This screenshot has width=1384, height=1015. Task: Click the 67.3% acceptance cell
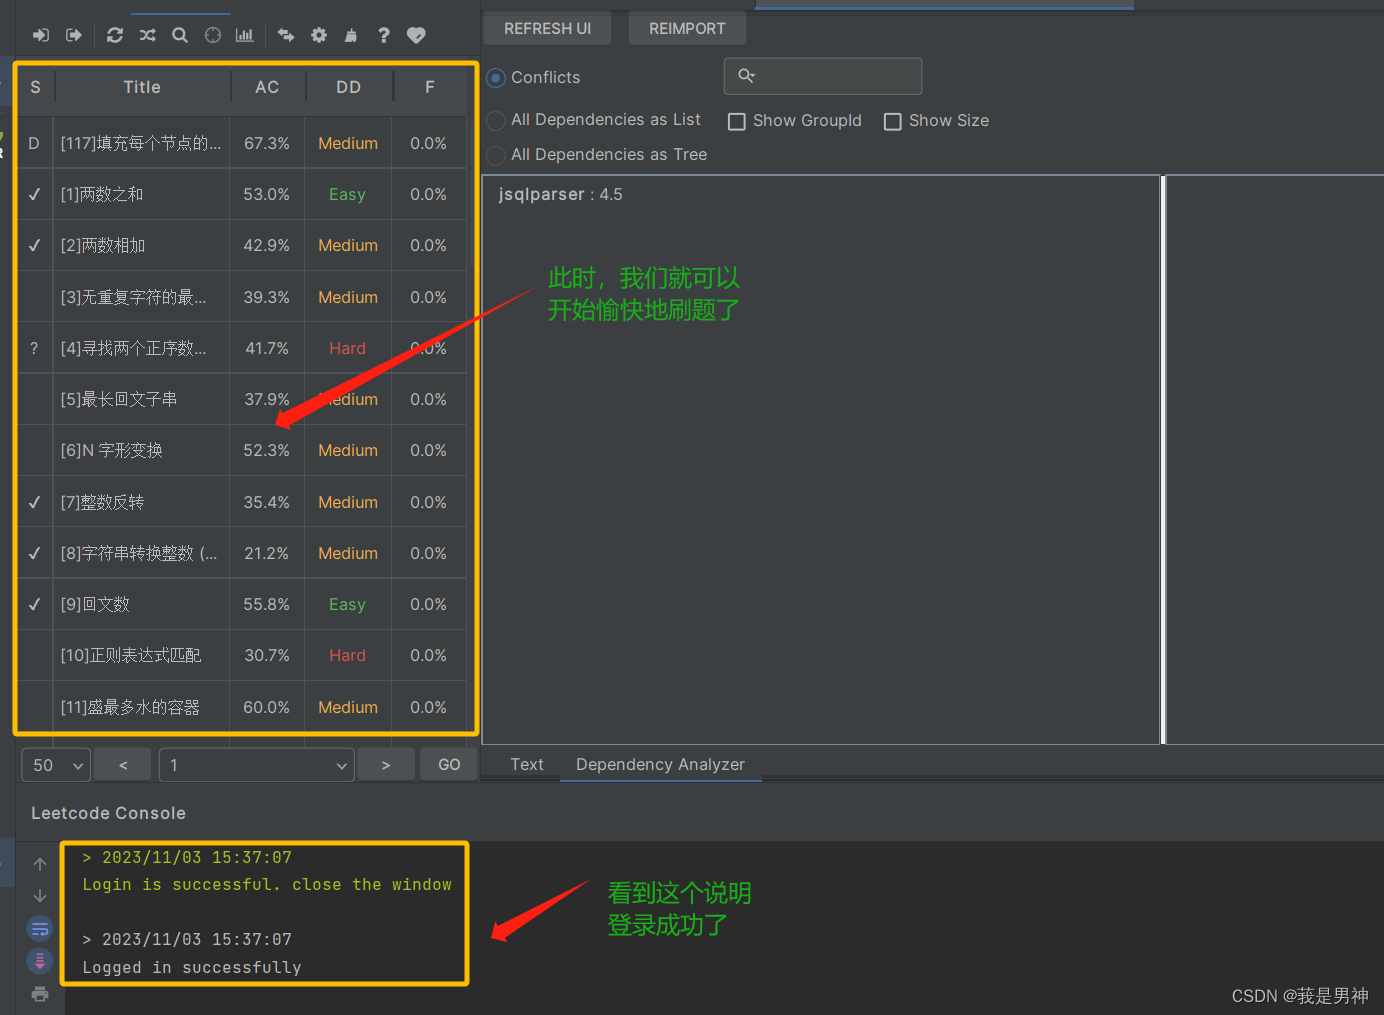[x=267, y=143]
